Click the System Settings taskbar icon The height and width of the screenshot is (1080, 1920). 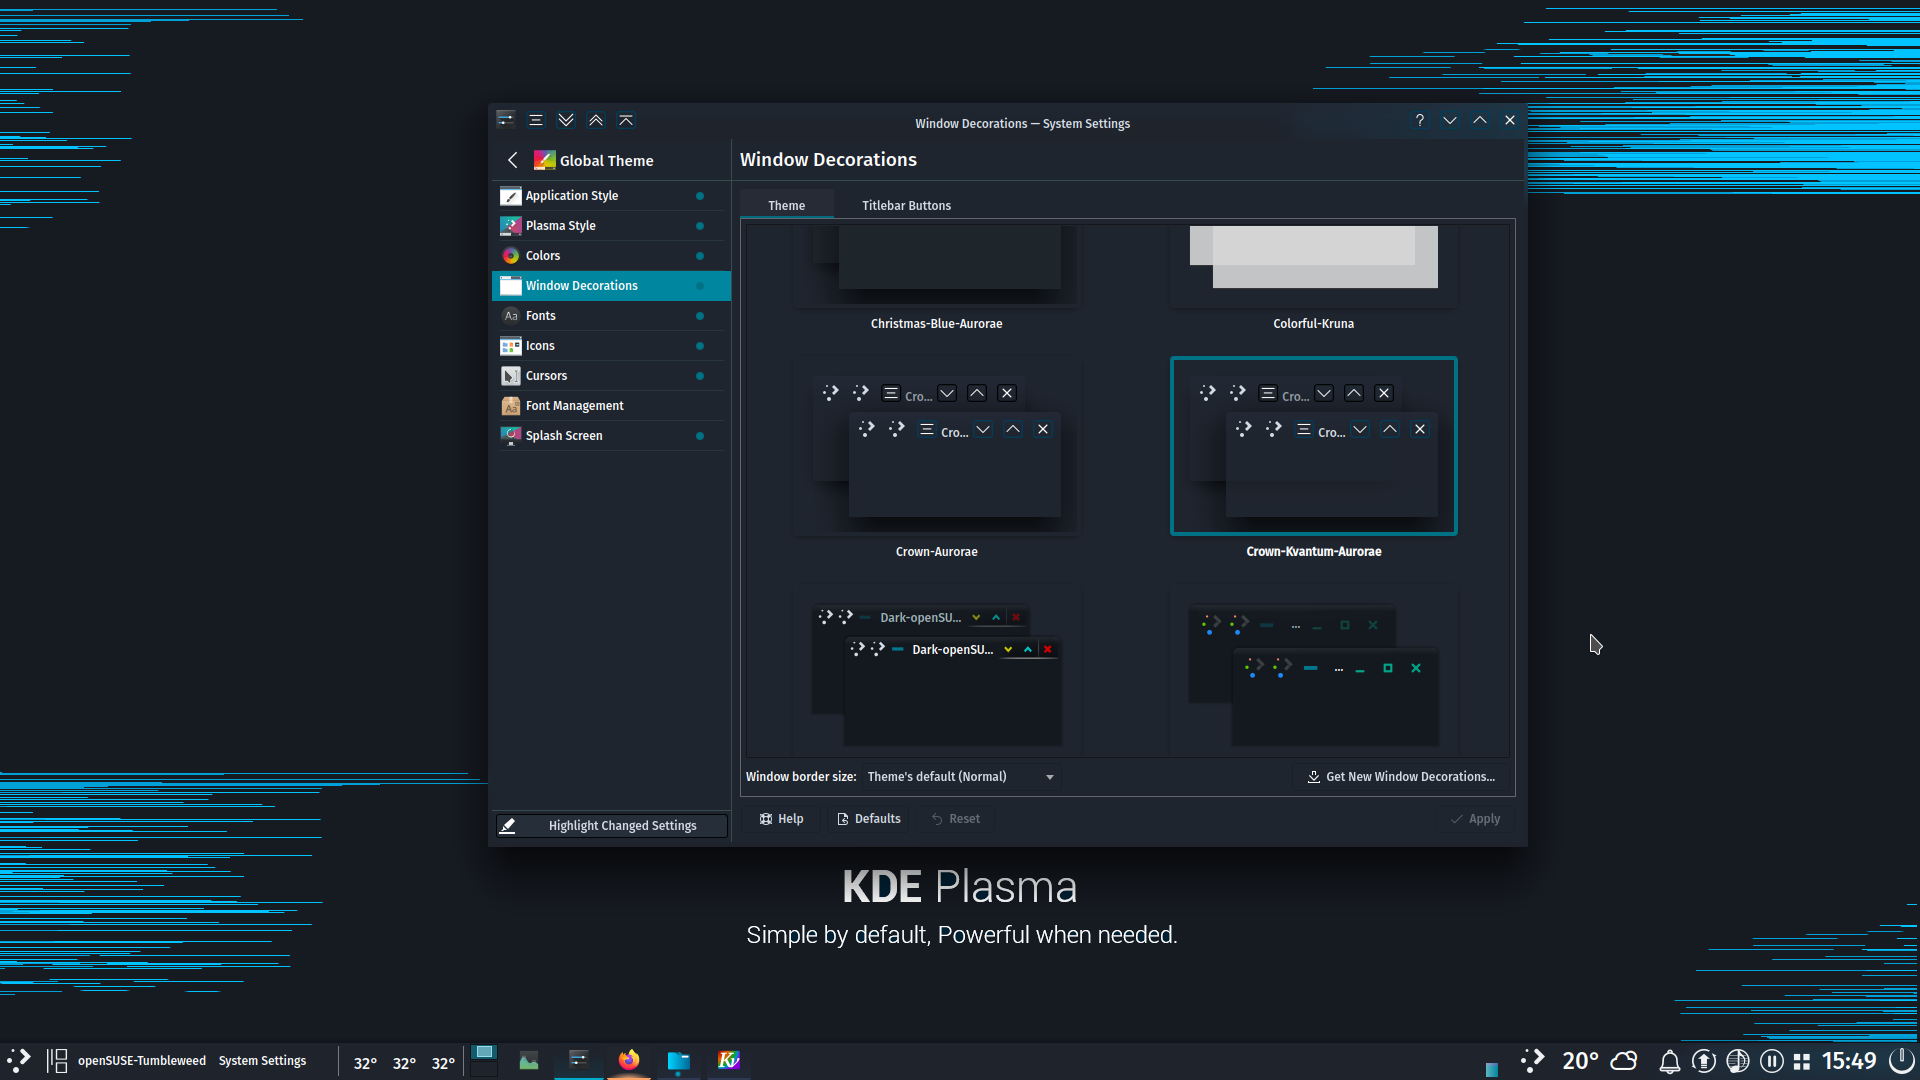(x=579, y=1061)
